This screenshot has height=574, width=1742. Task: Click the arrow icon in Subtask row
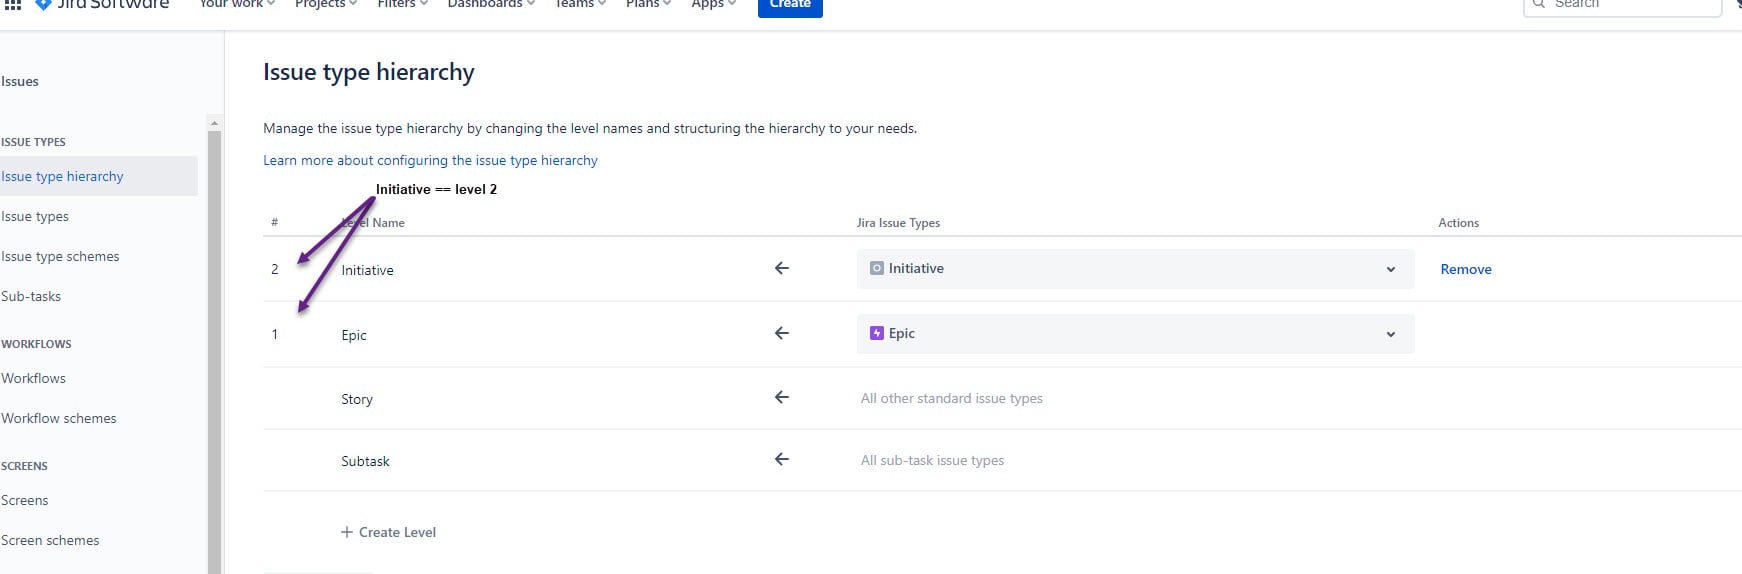pos(782,459)
